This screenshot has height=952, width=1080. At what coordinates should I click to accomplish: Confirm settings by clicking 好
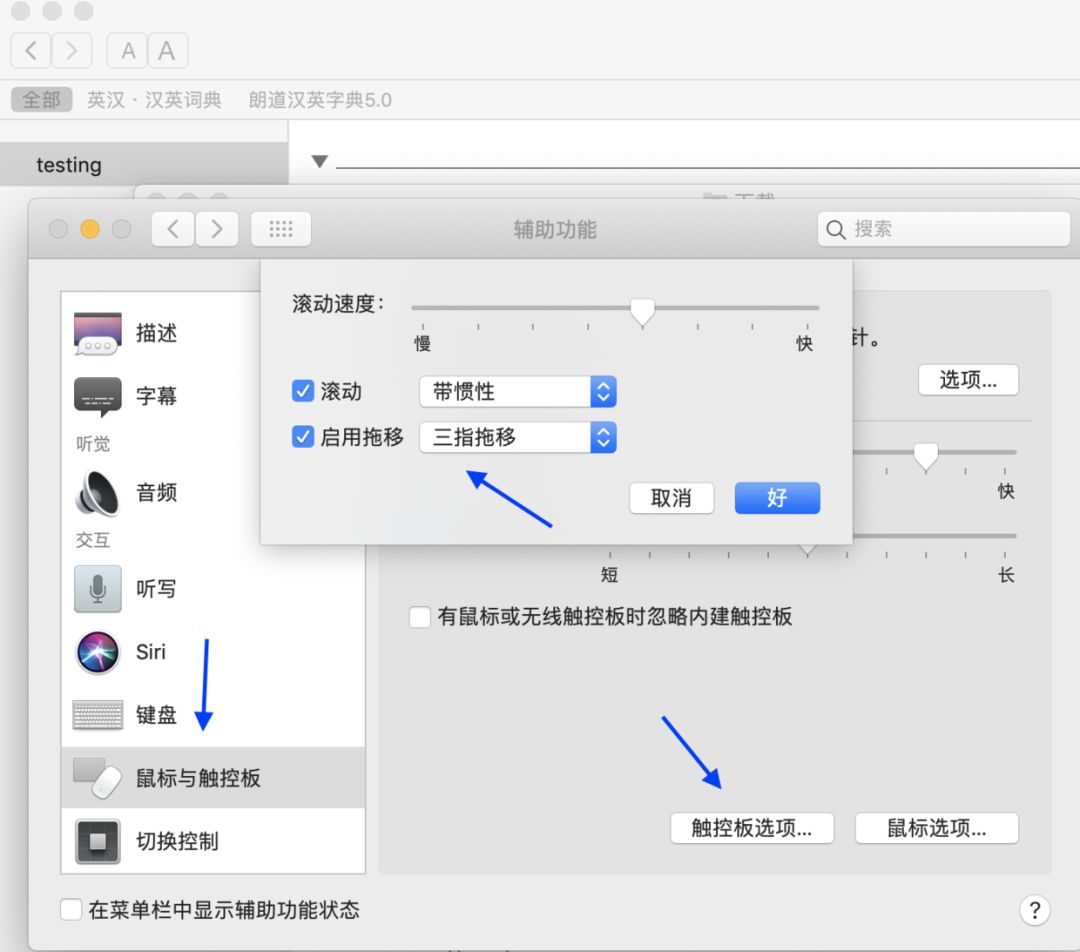click(x=777, y=498)
